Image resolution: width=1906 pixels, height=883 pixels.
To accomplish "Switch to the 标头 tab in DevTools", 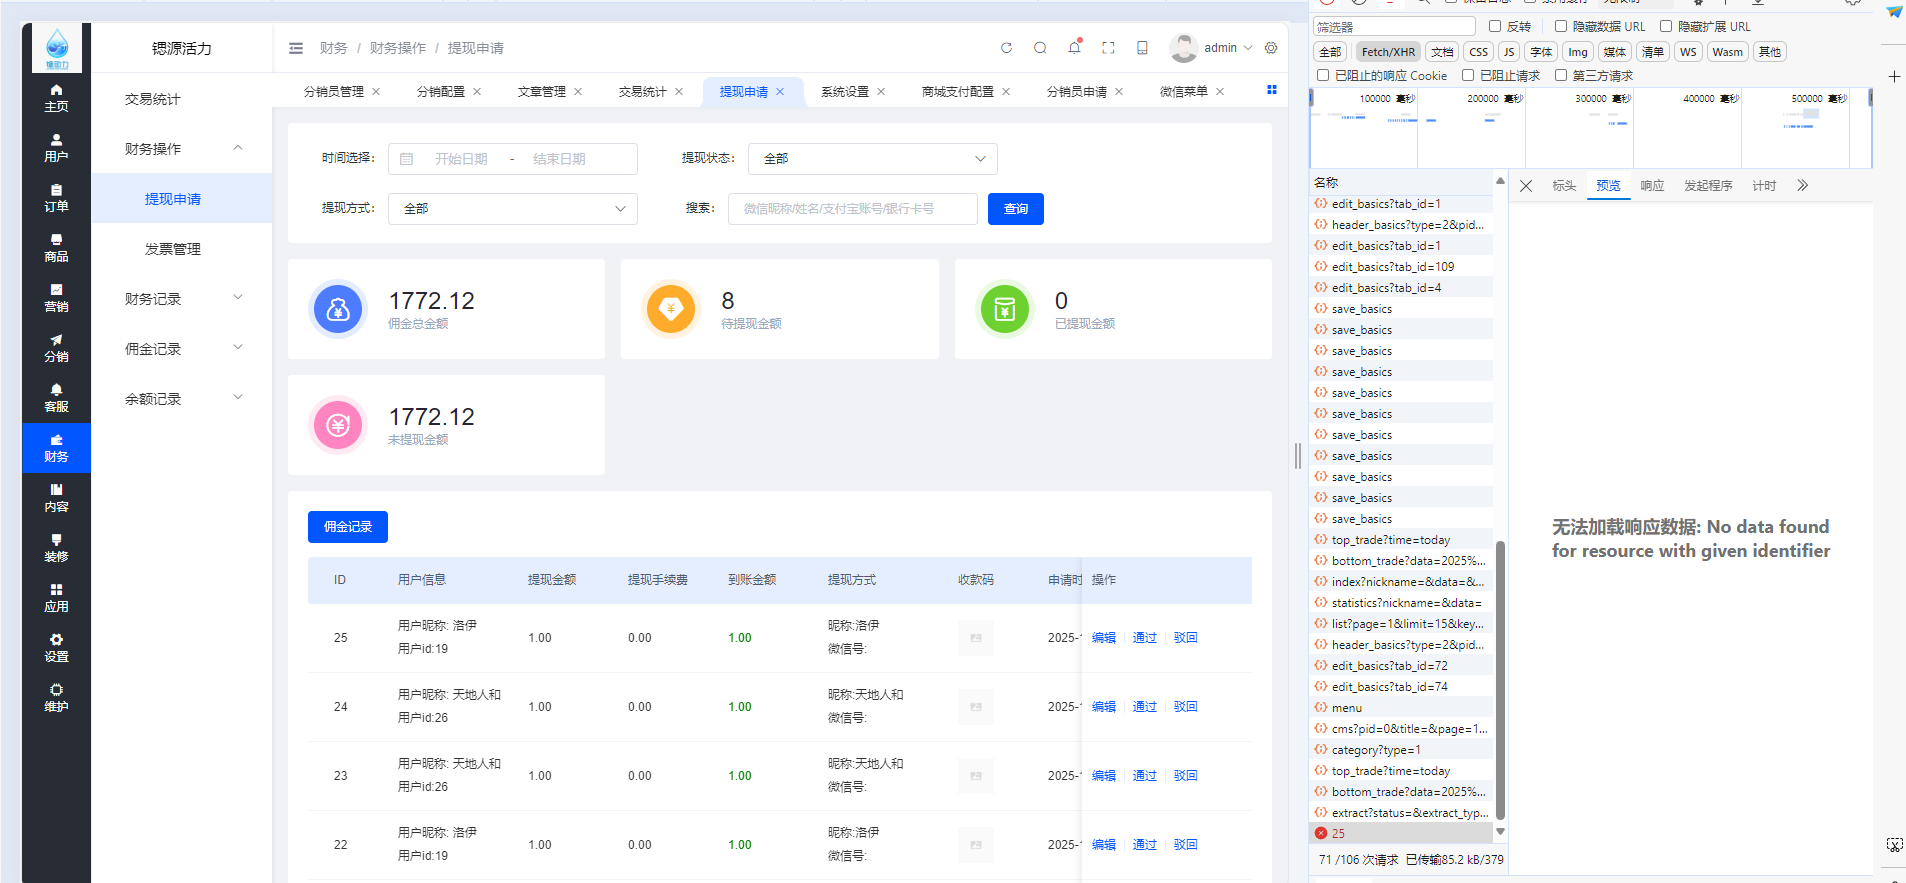I will coord(1564,186).
